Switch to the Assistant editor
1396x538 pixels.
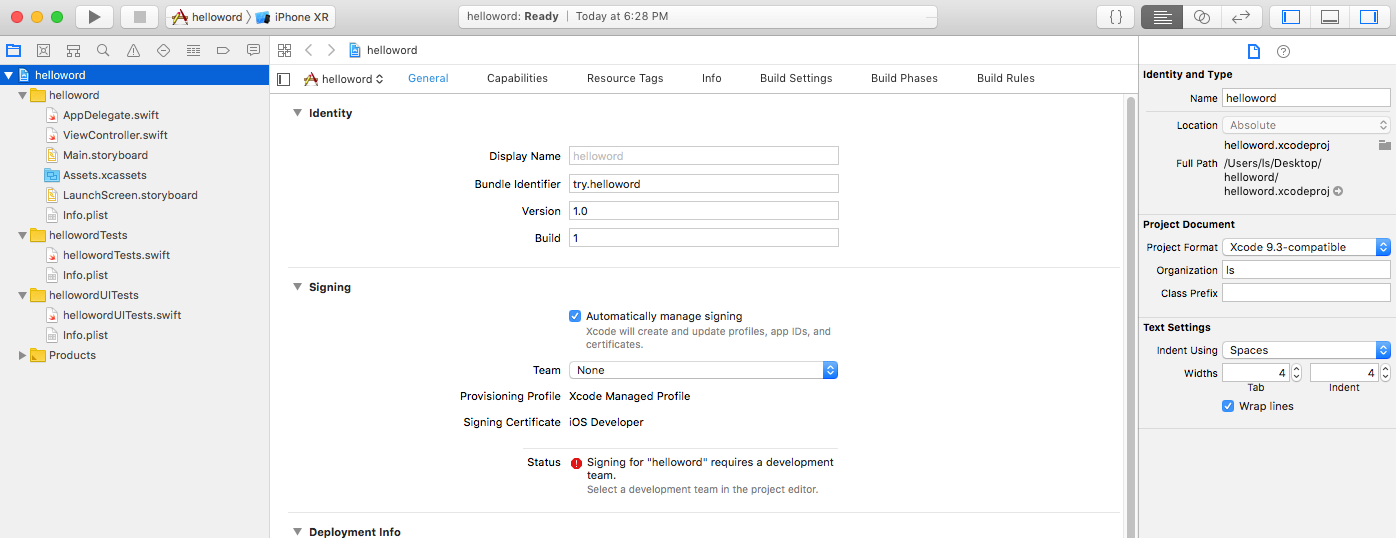(x=1202, y=16)
